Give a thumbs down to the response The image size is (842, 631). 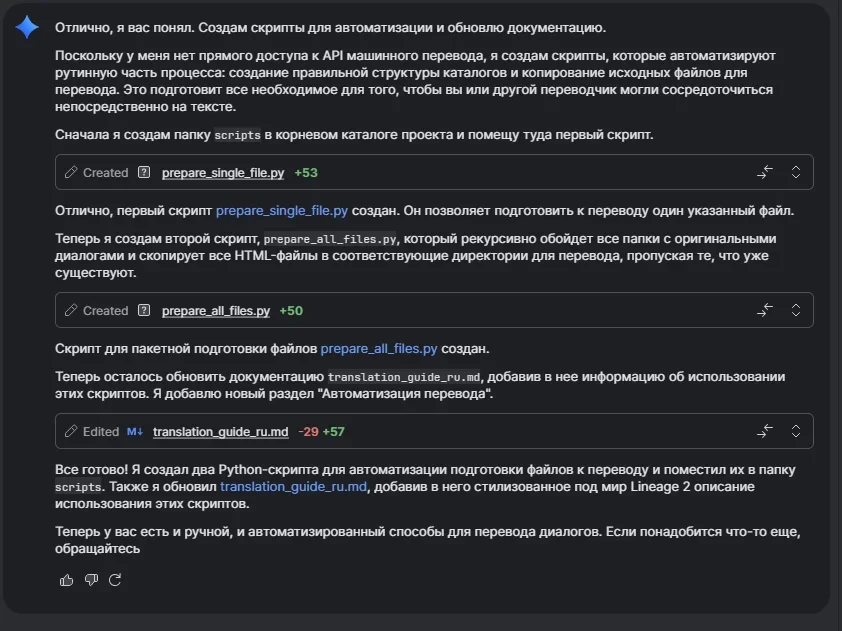(91, 579)
